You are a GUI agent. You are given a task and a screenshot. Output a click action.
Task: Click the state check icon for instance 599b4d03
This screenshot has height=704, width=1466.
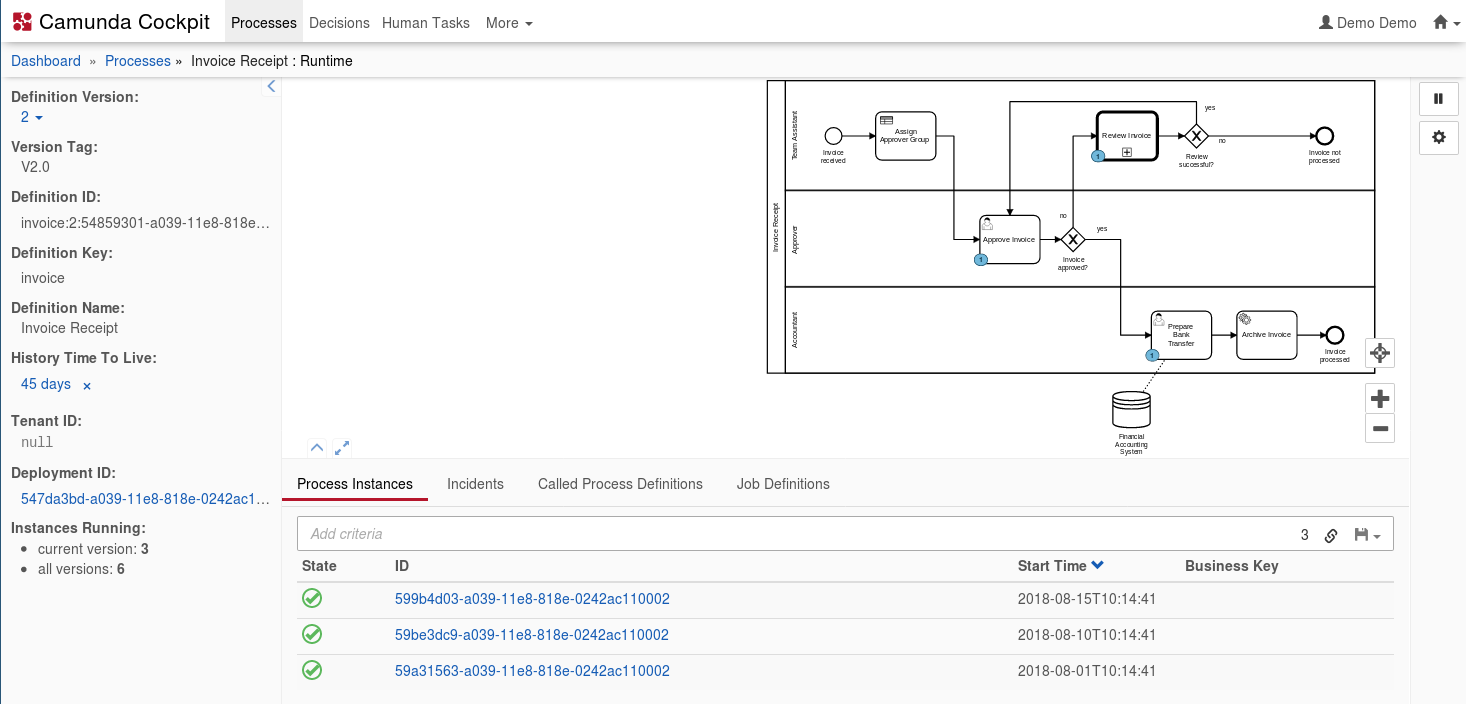[312, 598]
